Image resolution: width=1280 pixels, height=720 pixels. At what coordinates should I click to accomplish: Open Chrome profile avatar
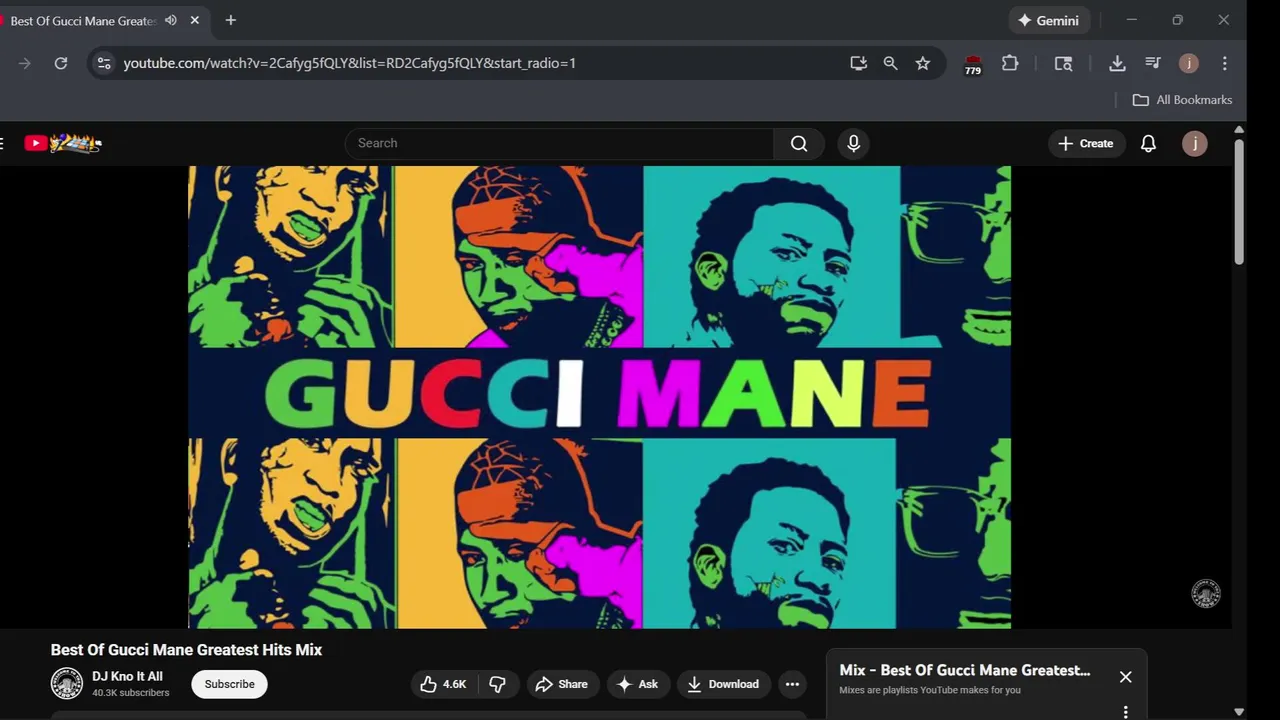click(x=1188, y=63)
